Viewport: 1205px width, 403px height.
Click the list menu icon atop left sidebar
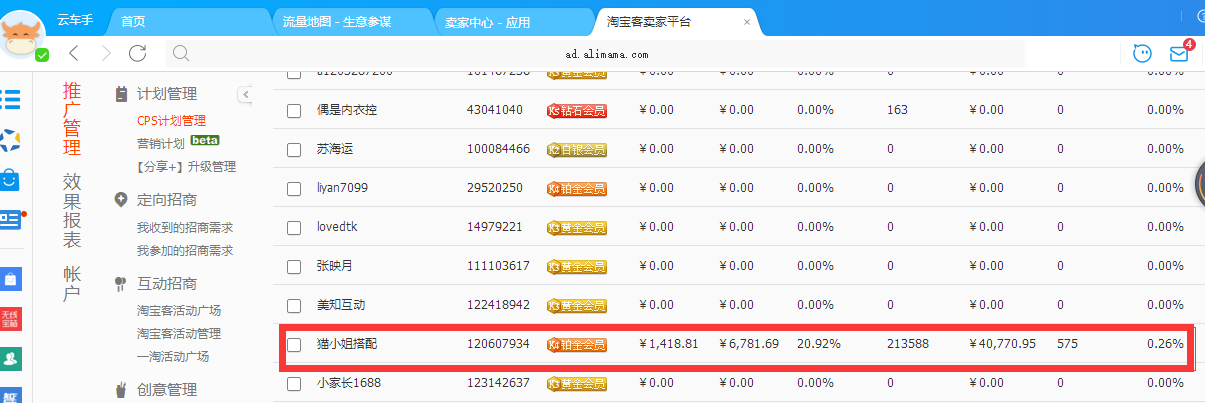[11, 98]
